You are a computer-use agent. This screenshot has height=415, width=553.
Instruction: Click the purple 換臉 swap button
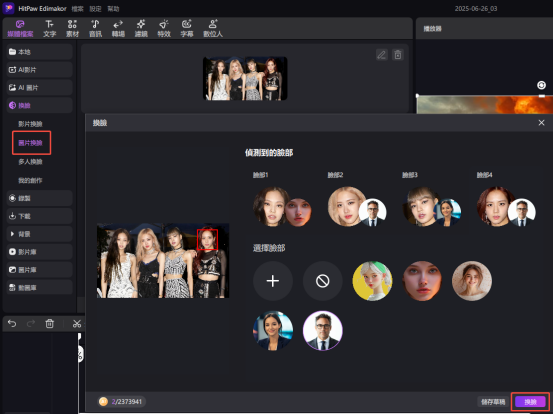coord(530,402)
